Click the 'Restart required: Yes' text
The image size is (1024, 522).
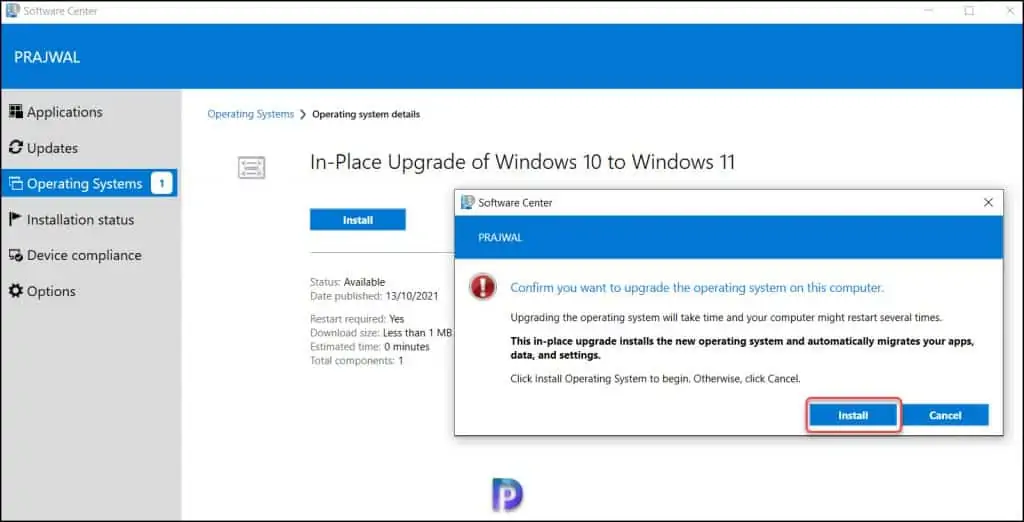point(357,319)
